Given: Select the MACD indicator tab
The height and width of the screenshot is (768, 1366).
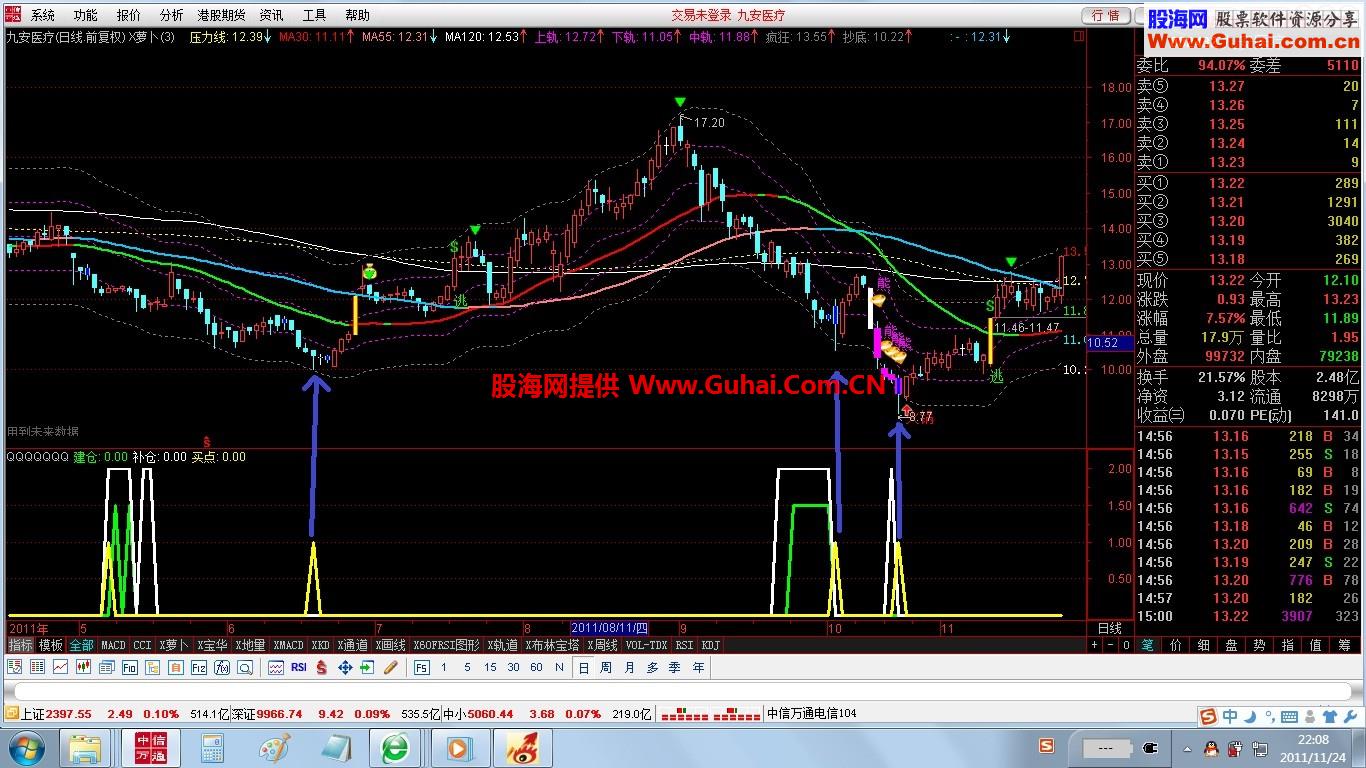Looking at the screenshot, I should click(x=113, y=645).
